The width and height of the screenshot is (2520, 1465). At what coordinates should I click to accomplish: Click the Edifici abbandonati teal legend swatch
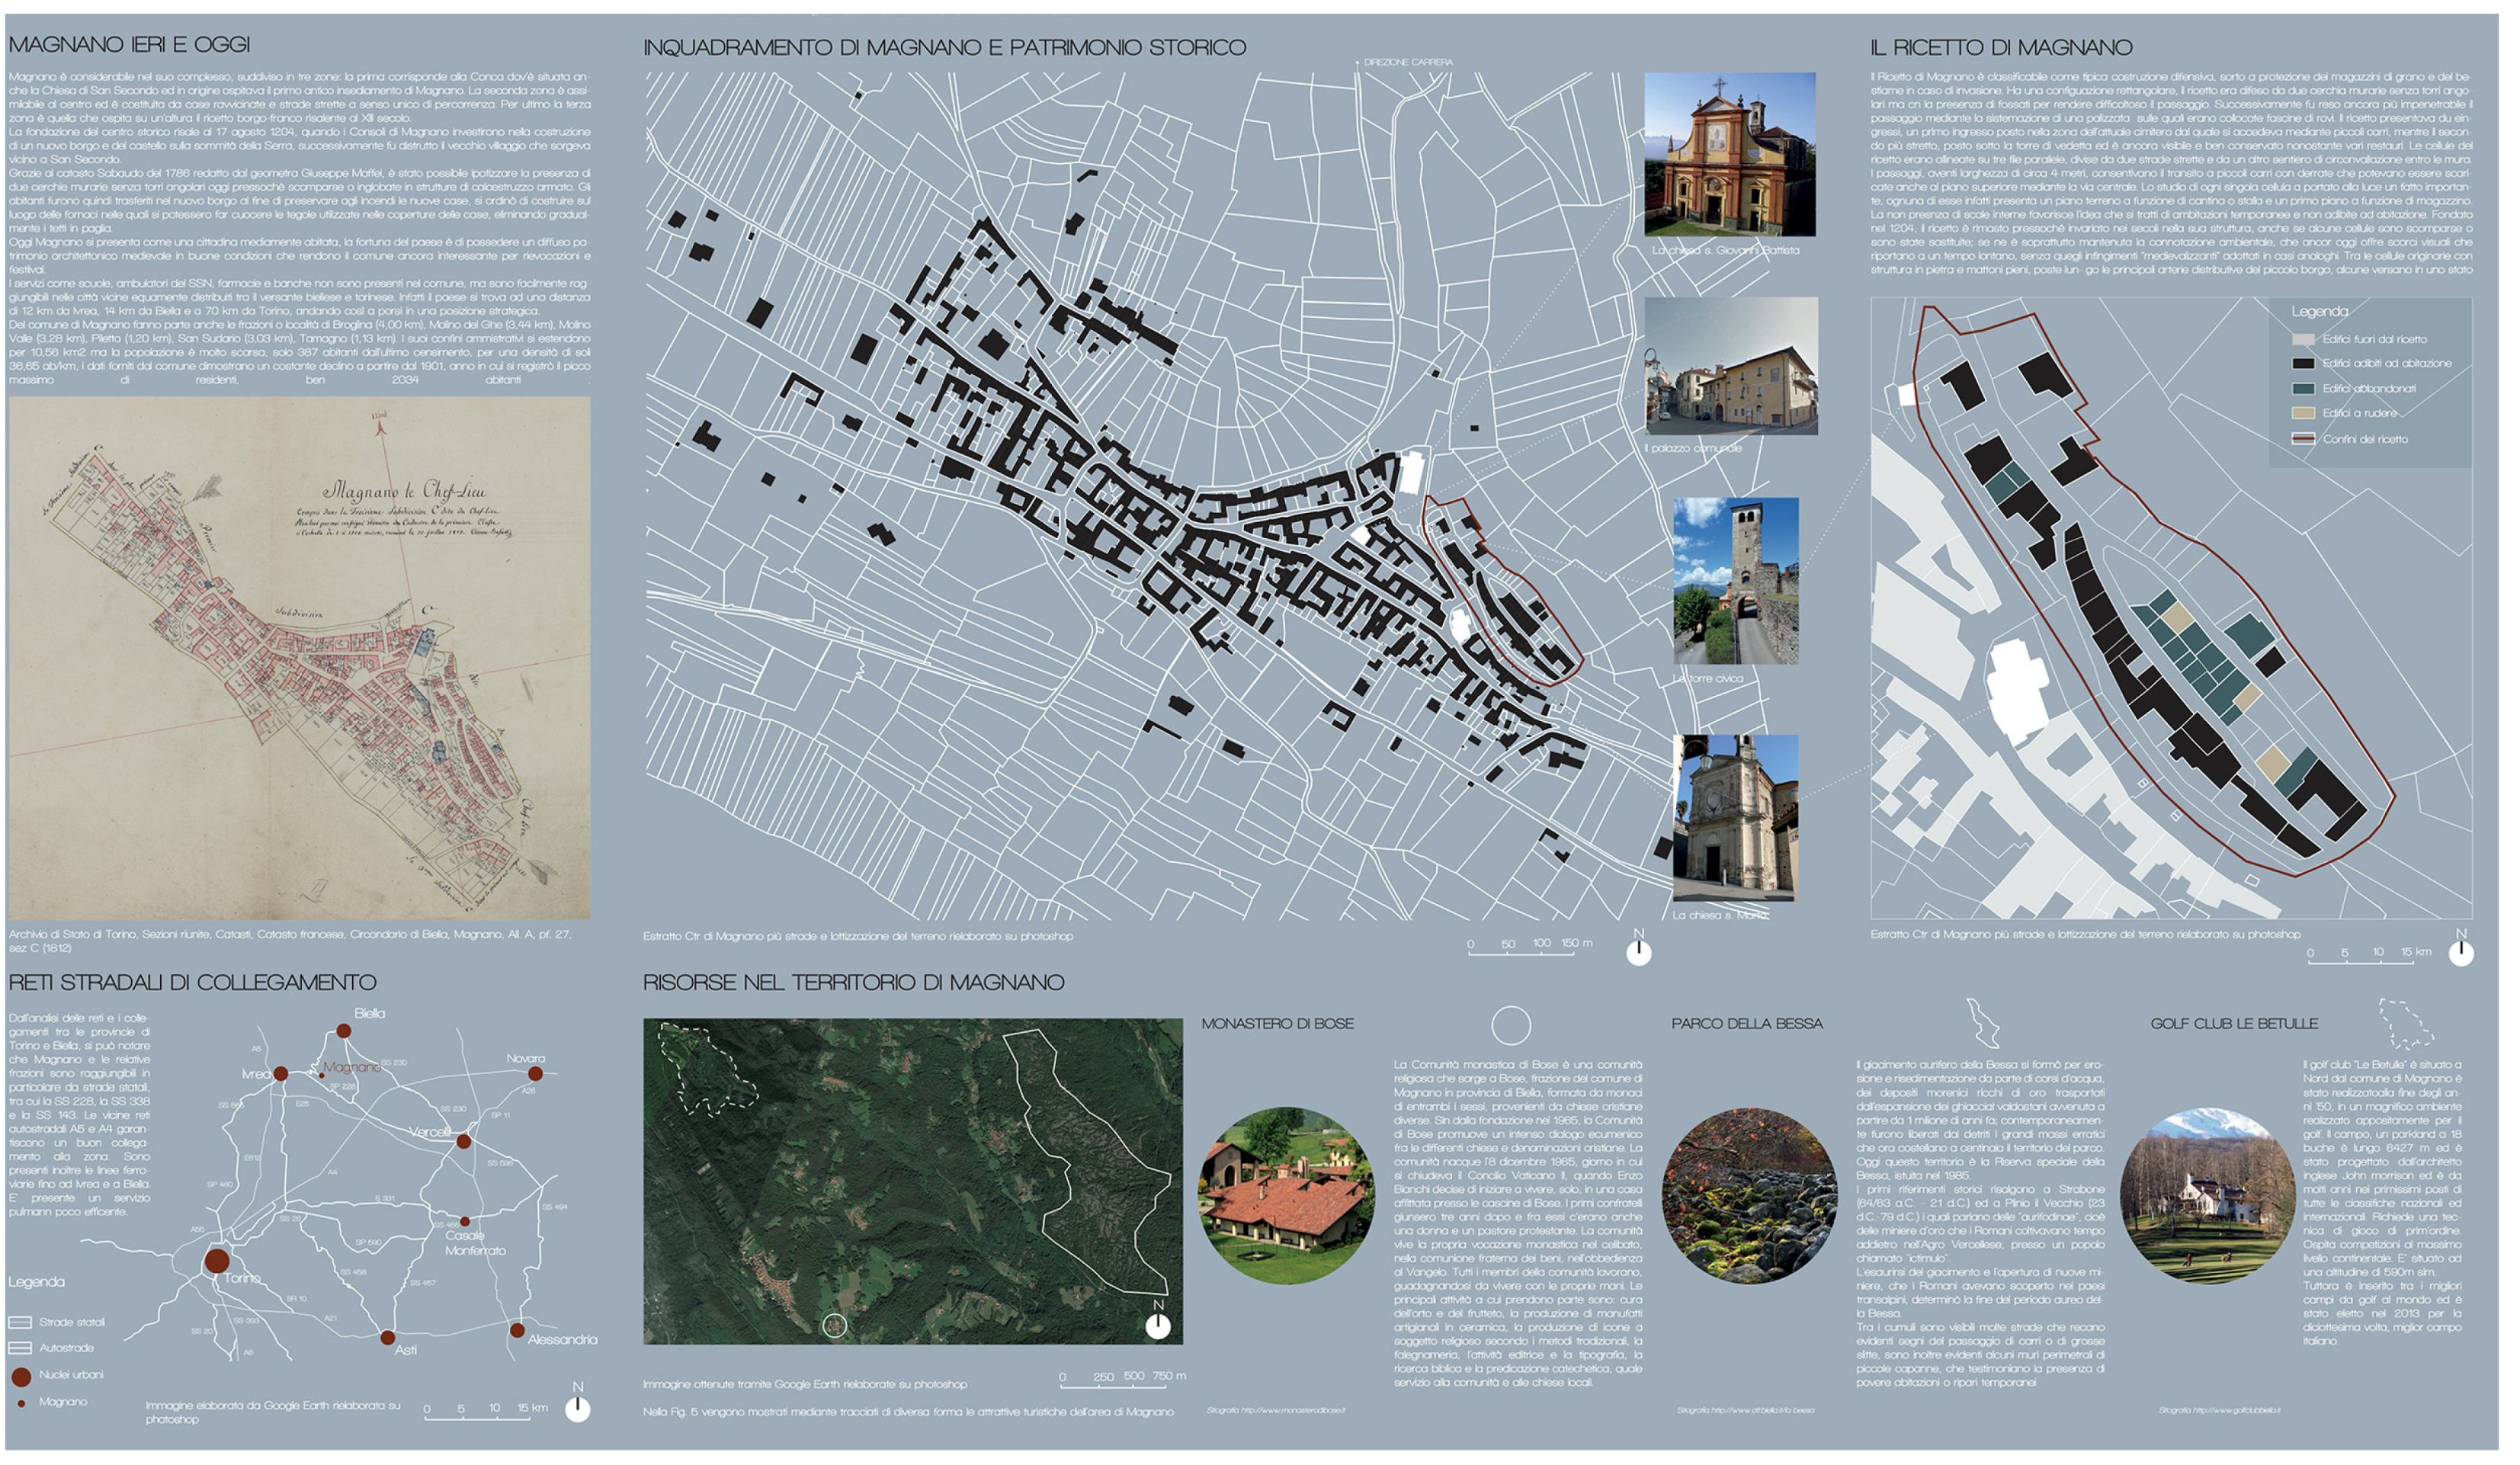[2303, 388]
